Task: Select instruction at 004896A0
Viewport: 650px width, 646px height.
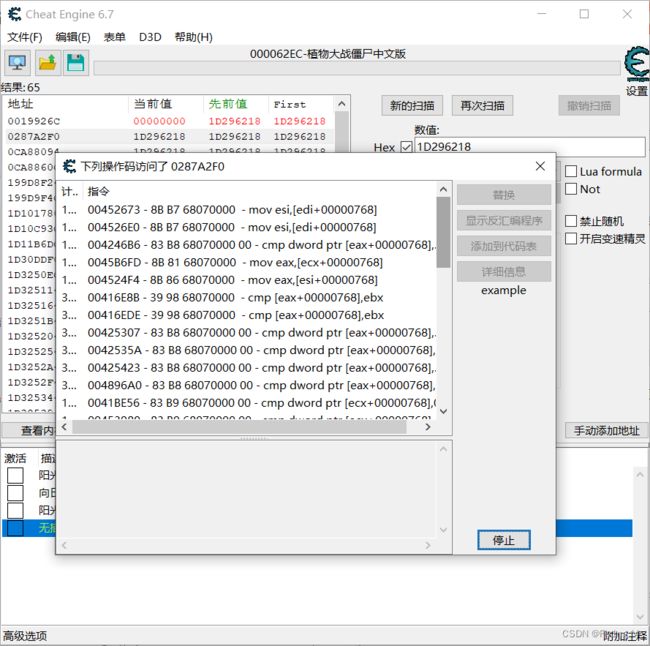Action: [x=247, y=385]
